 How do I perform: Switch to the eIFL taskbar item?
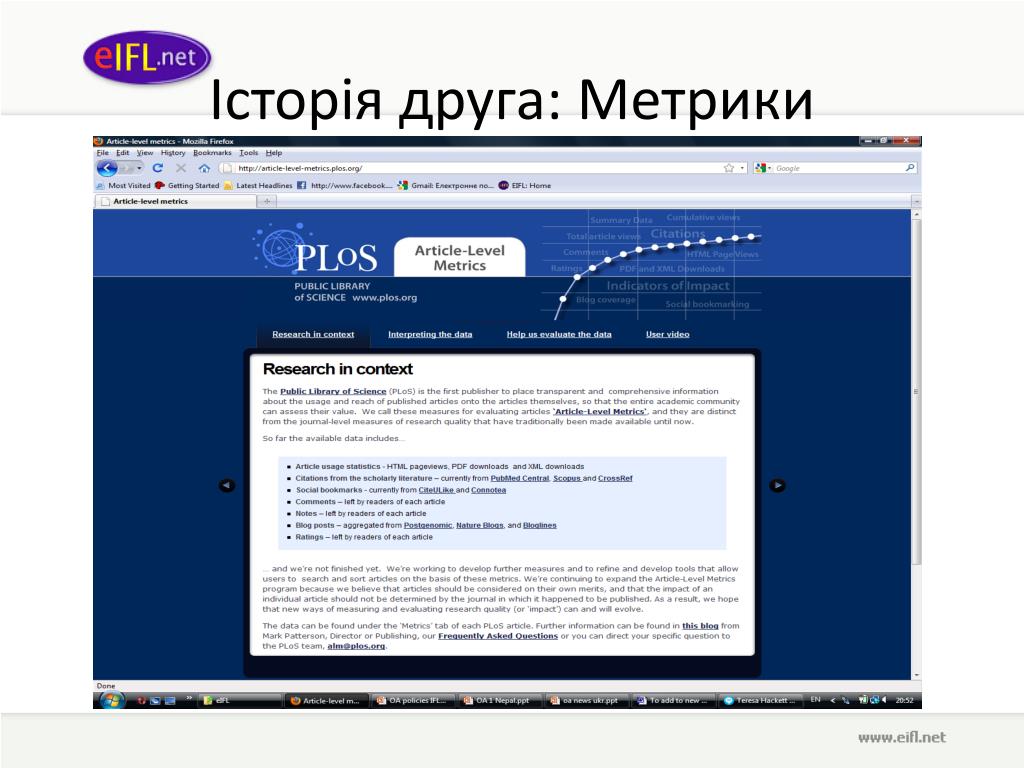pos(240,700)
